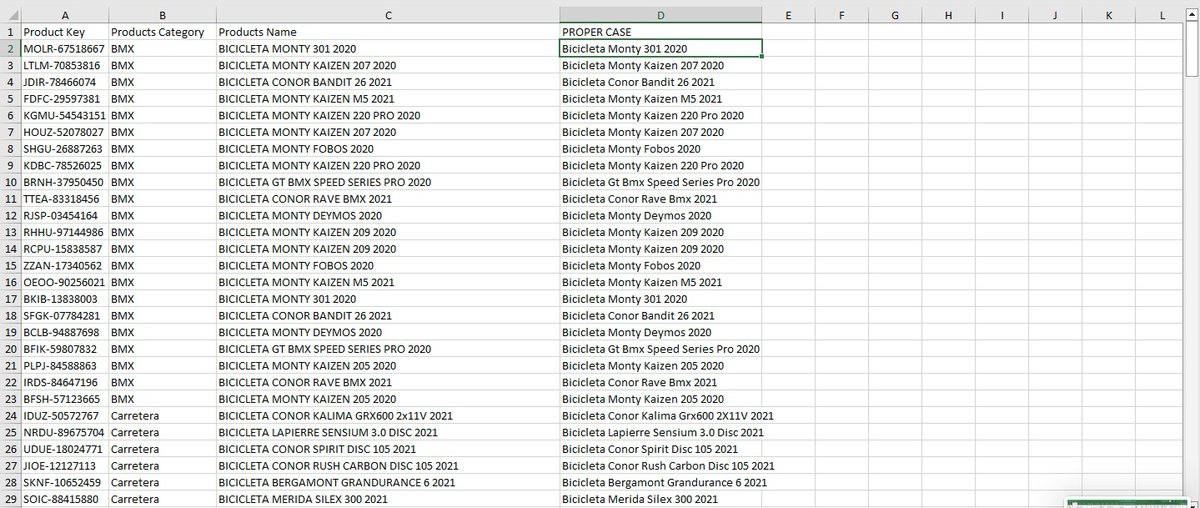This screenshot has width=1200, height=508.
Task: Select row 29 header
Action: click(x=10, y=499)
